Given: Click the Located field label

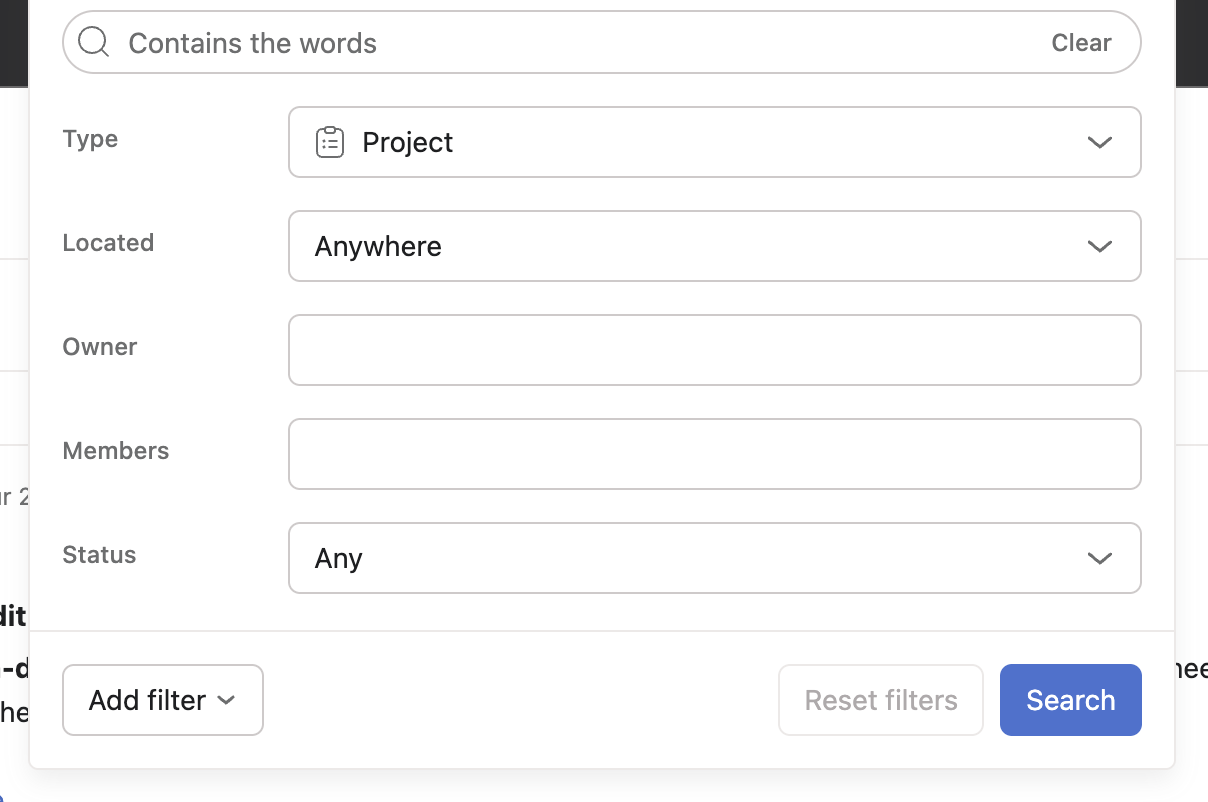Looking at the screenshot, I should tap(108, 243).
